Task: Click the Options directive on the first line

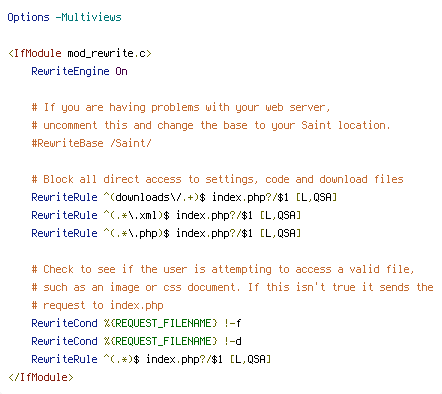Action: click(28, 17)
